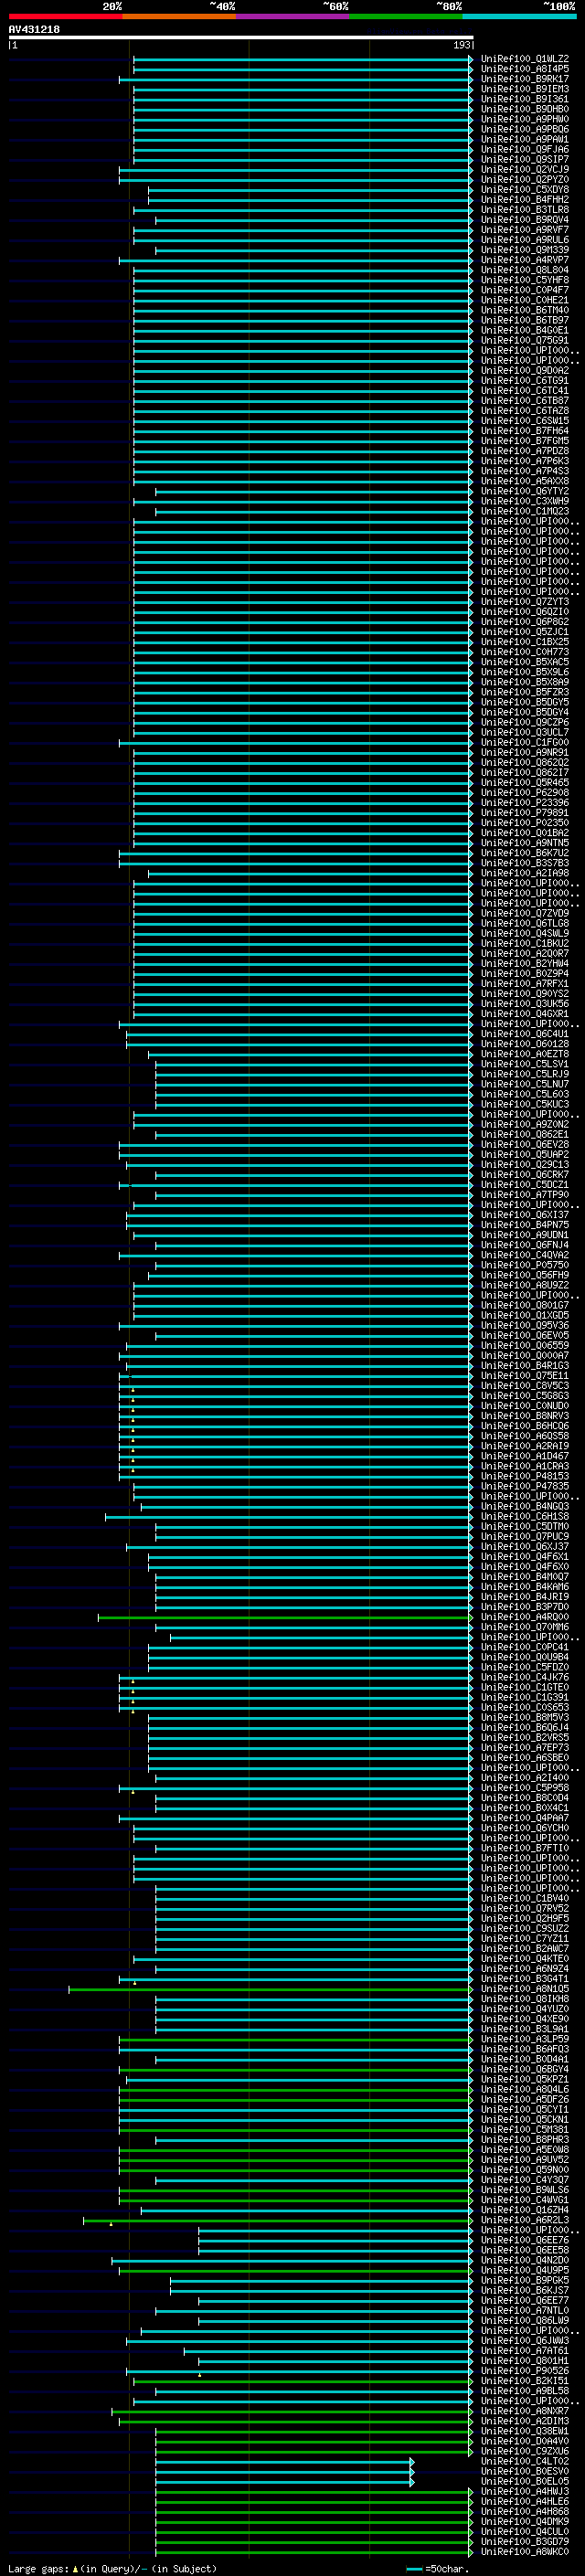Select hit label UniRef100_P90526
The image size is (585, 2576).
coord(524,2372)
